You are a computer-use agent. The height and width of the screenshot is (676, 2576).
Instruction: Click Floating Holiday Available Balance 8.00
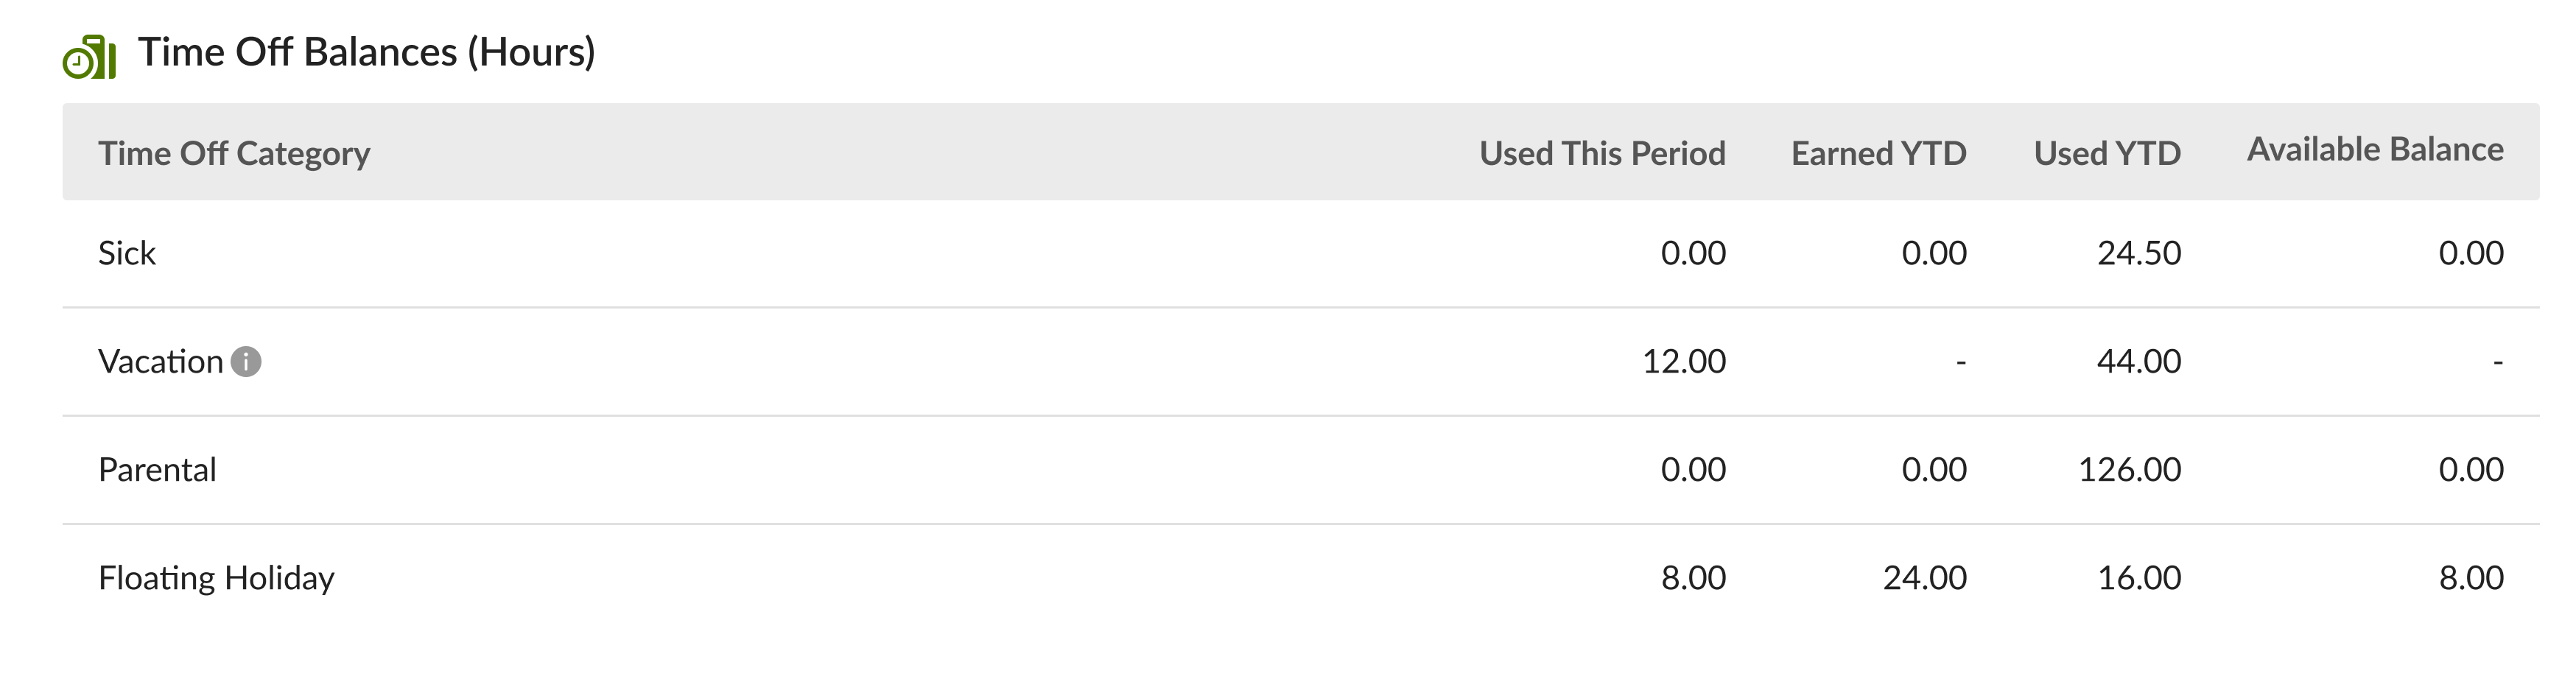[2471, 577]
